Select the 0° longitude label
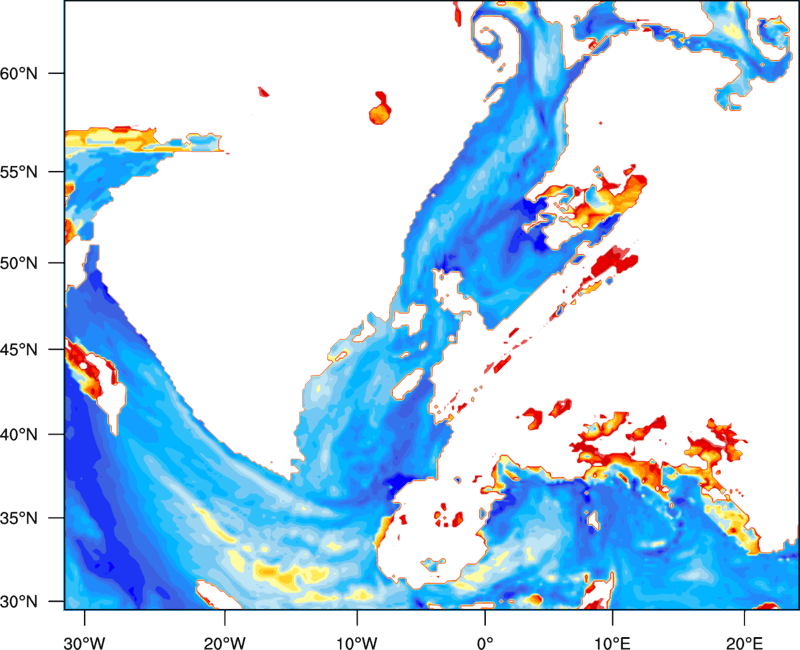This screenshot has width=800, height=650. [x=485, y=643]
